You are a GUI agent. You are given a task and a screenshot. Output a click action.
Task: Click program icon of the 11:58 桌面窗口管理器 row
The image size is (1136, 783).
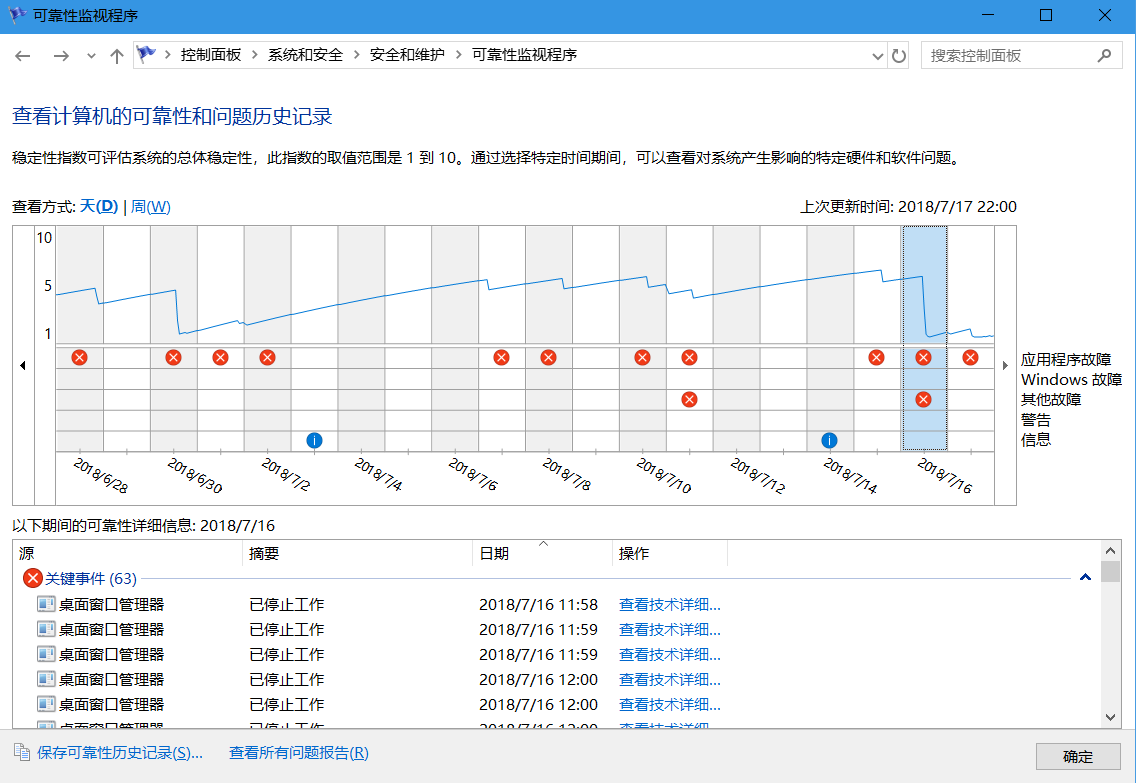coord(46,604)
